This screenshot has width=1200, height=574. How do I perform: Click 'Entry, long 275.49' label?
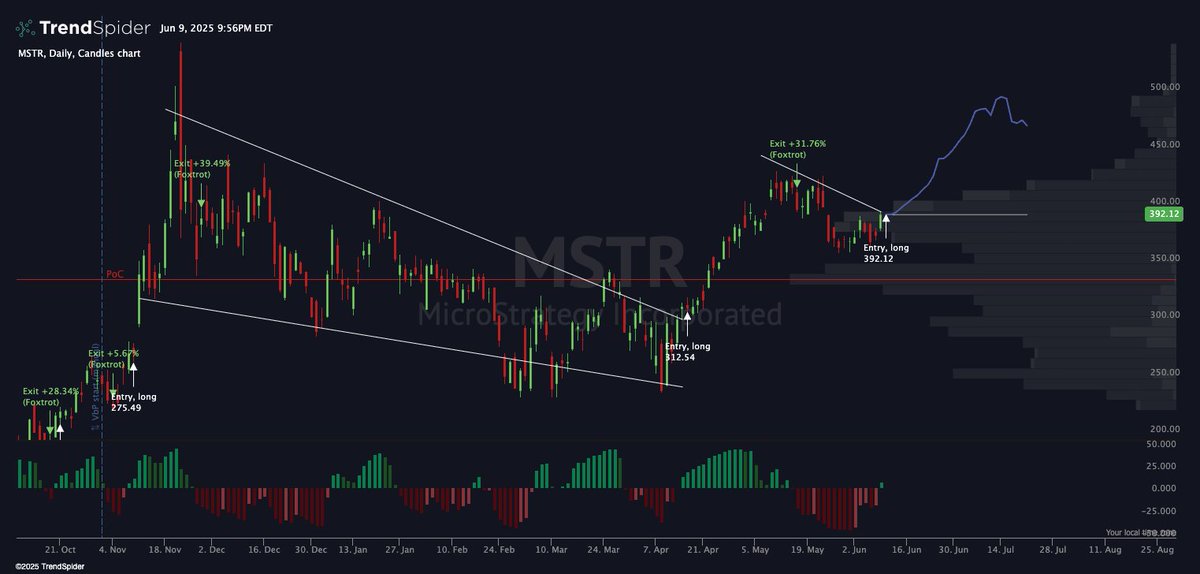[133, 402]
